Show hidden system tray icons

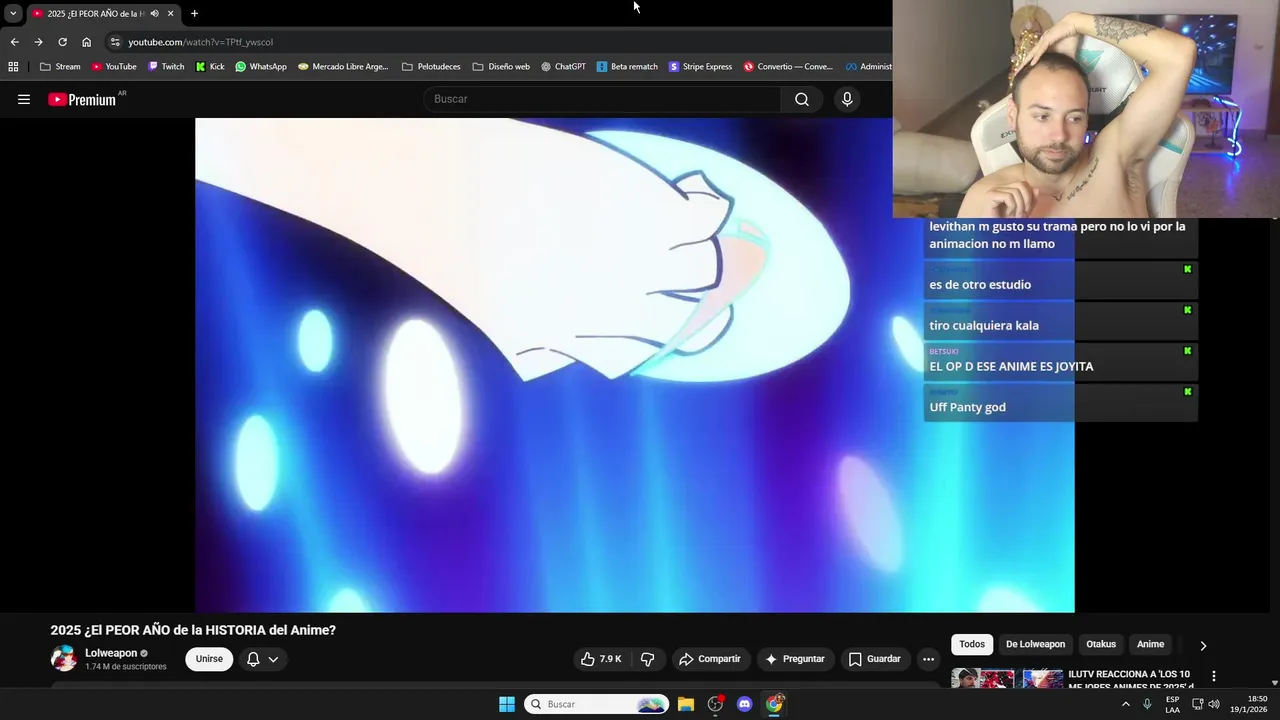[1126, 704]
